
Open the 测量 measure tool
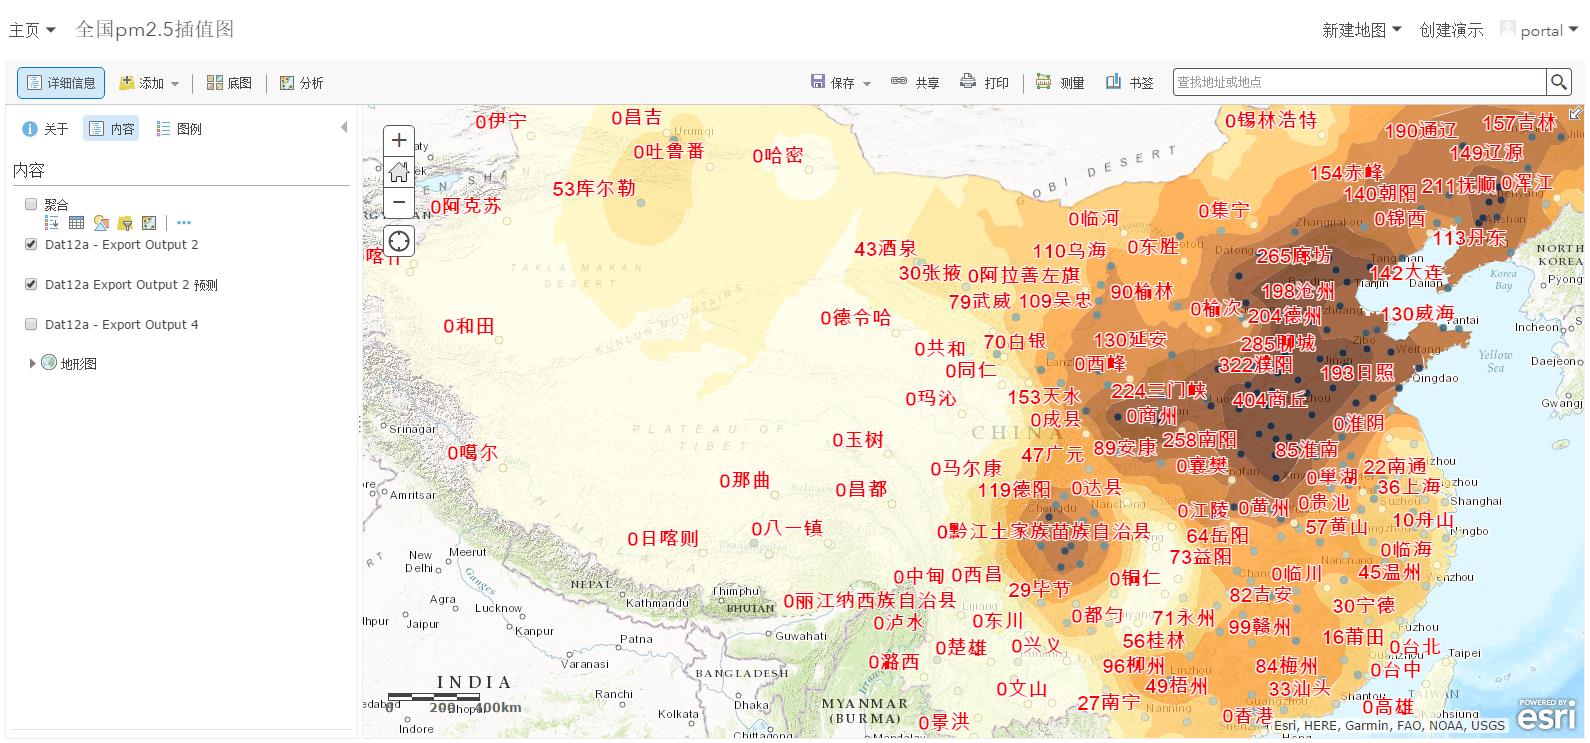click(x=1060, y=83)
